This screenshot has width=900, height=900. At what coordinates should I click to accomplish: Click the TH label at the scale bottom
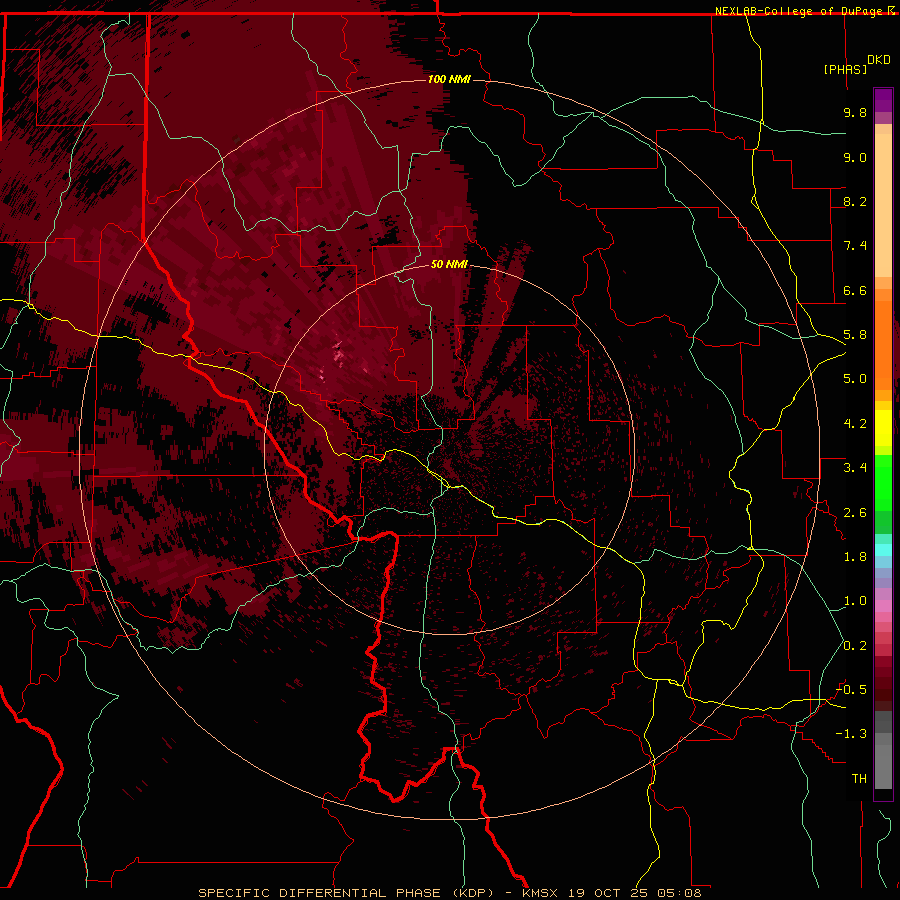click(859, 779)
